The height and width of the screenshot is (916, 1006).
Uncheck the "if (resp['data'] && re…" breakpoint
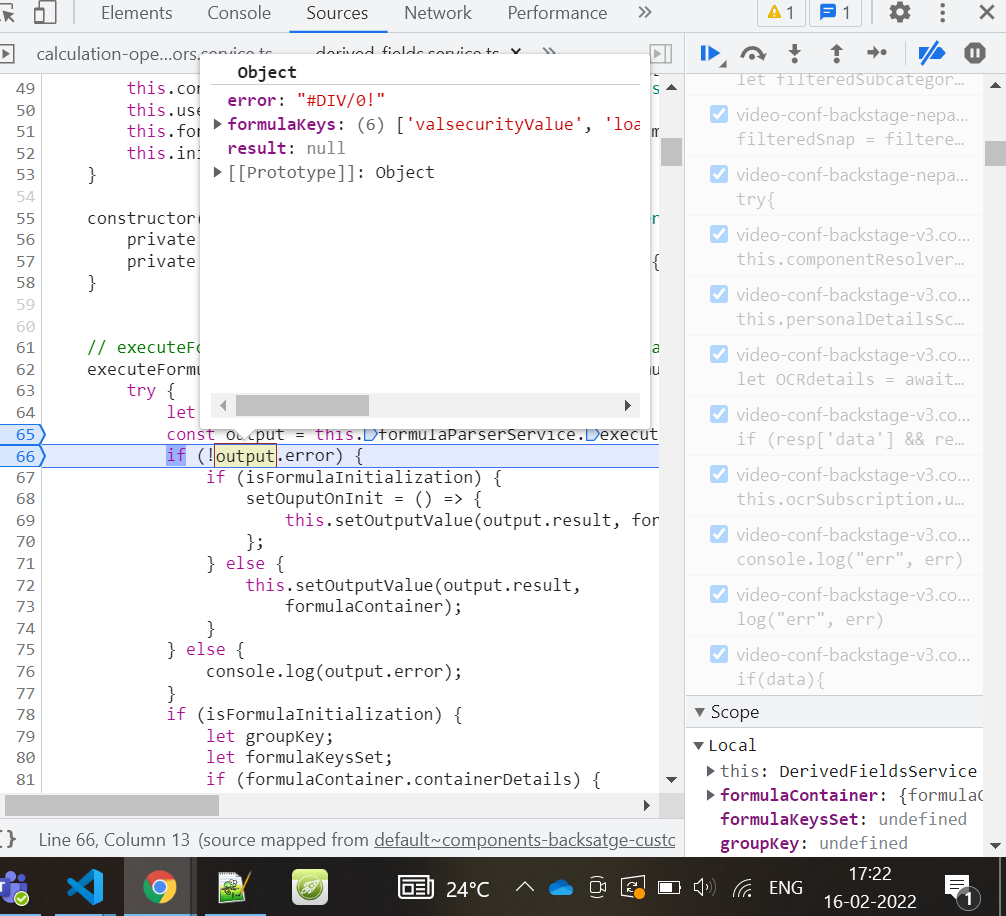pos(719,414)
